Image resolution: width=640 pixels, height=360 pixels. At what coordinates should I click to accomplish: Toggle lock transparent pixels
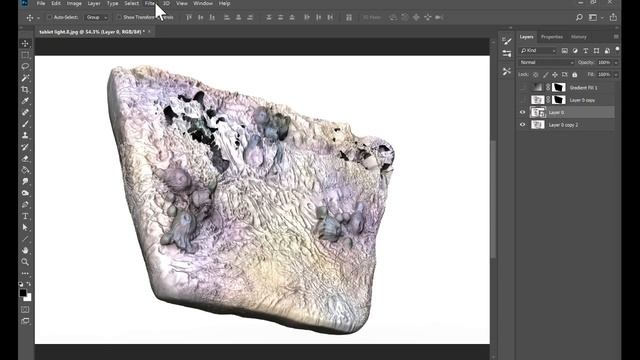[x=536, y=75]
